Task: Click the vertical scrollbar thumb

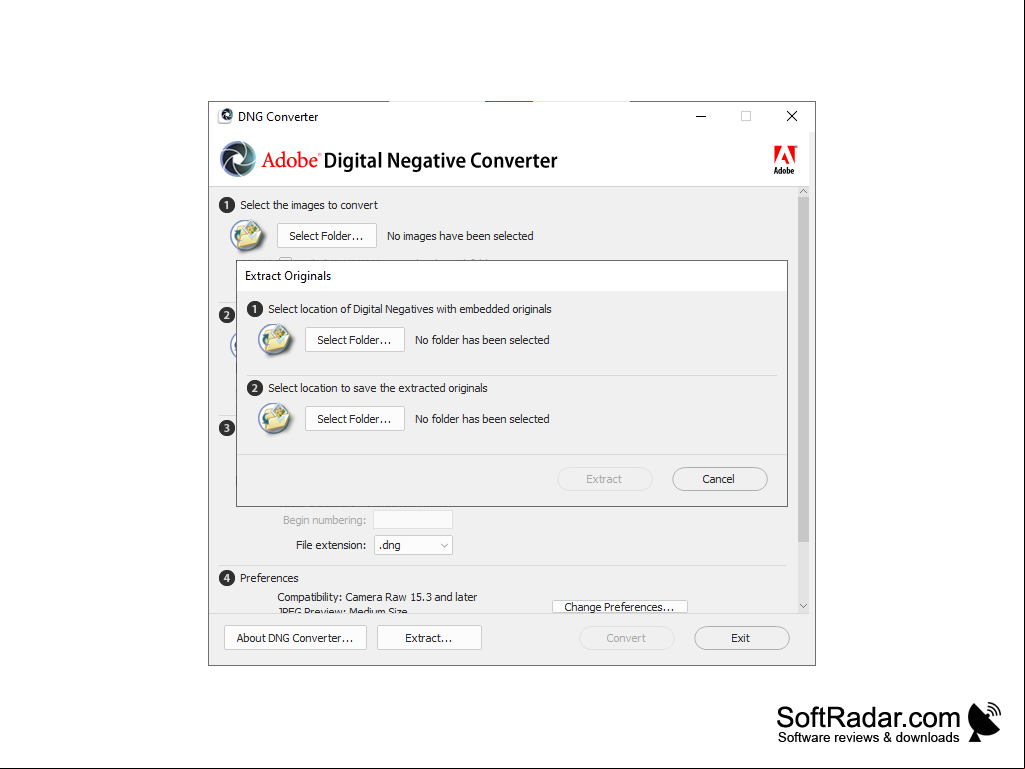Action: coord(803,369)
